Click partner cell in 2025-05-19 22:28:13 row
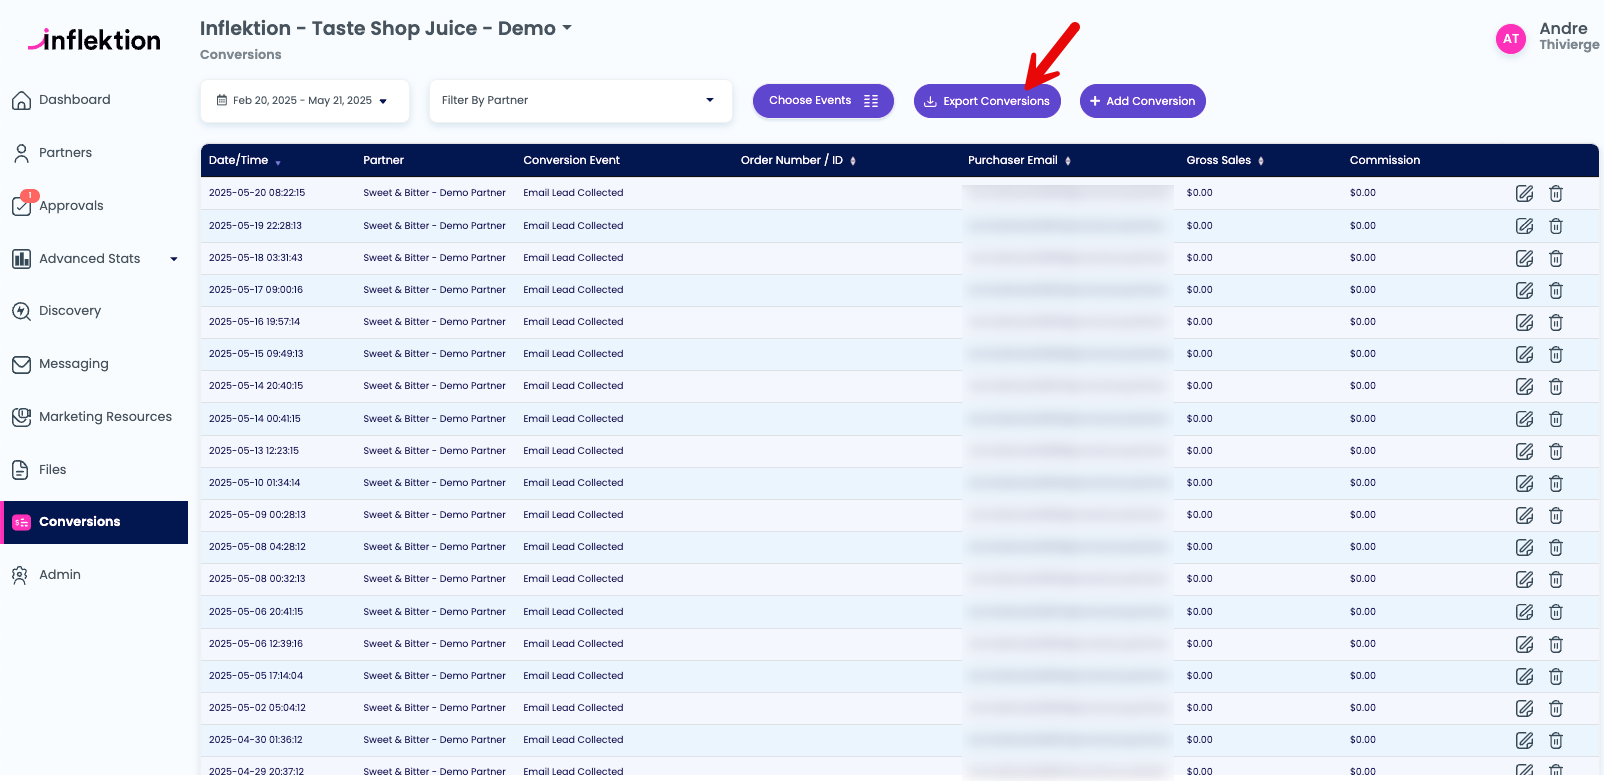Screen dimensions: 1604x781 pyautogui.click(x=434, y=226)
